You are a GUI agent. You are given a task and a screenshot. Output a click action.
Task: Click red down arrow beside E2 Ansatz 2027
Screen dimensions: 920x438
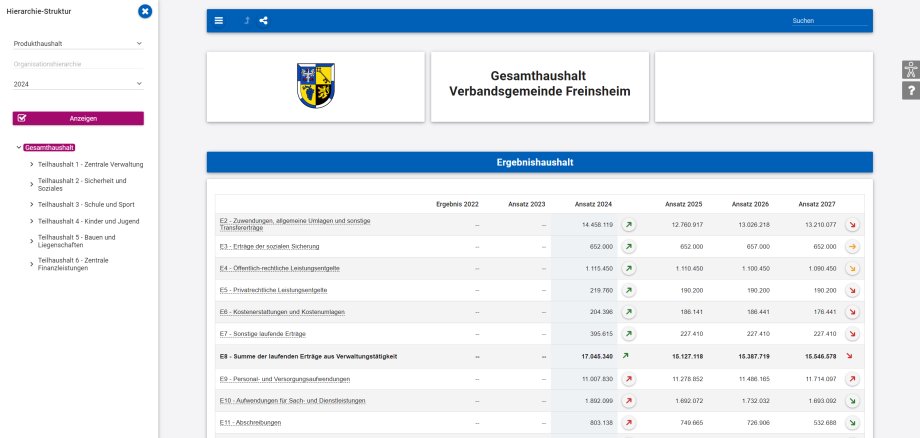(853, 225)
